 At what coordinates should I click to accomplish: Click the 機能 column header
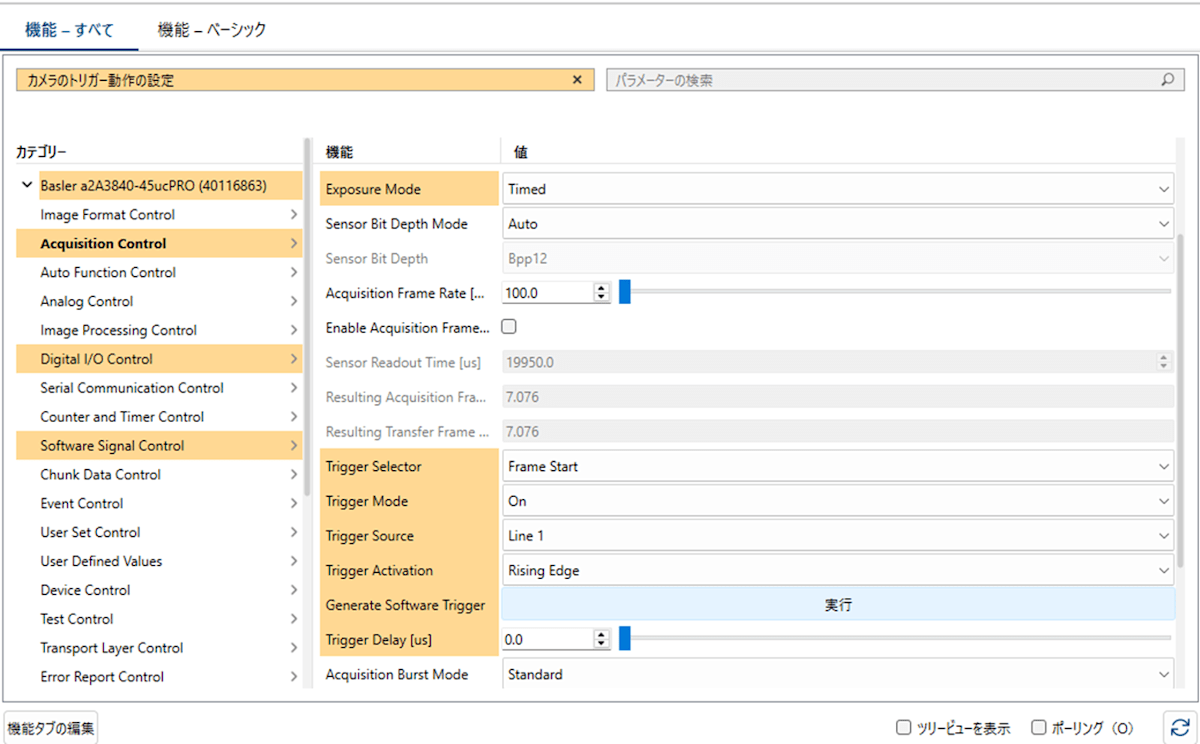pos(340,153)
